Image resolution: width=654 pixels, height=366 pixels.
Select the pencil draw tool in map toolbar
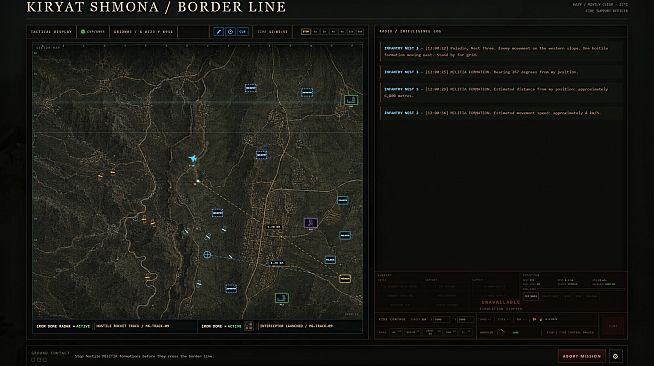click(219, 32)
